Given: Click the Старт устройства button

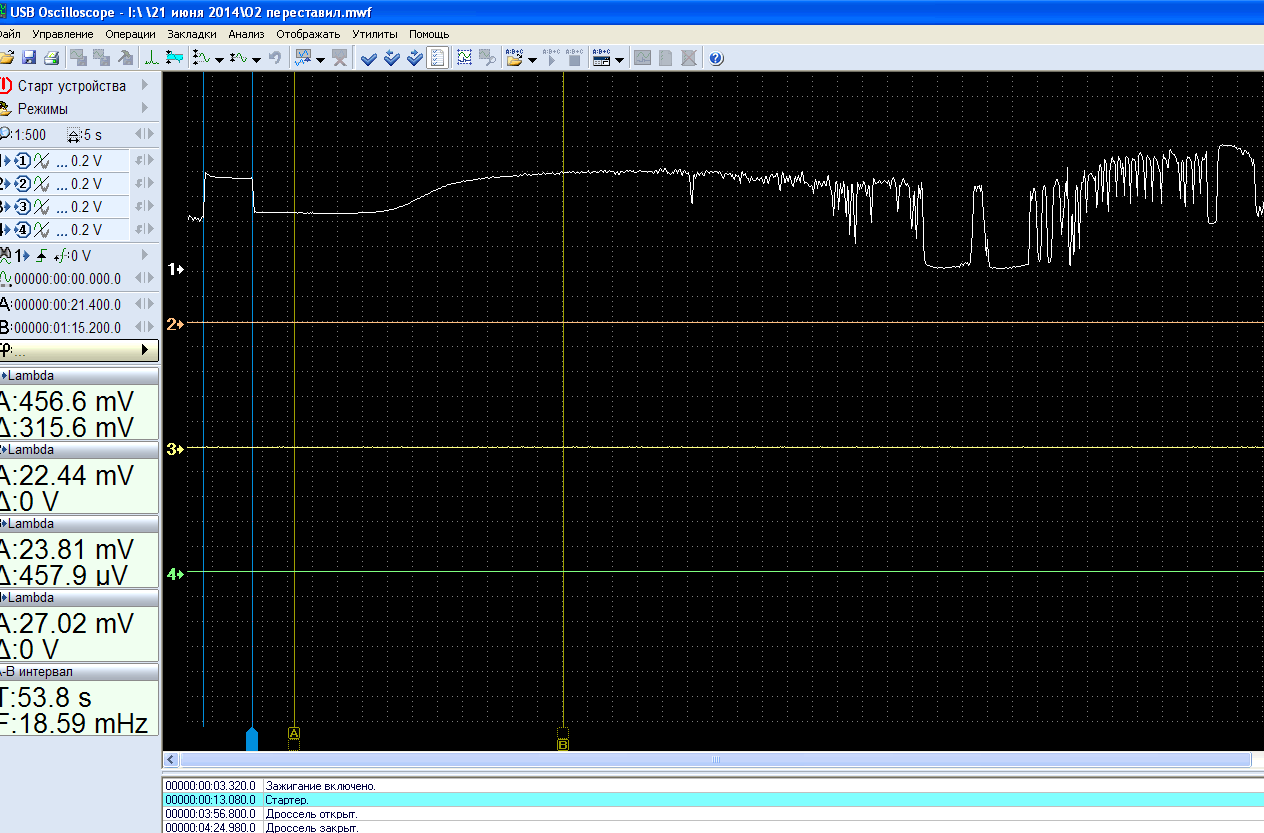Looking at the screenshot, I should [71, 86].
